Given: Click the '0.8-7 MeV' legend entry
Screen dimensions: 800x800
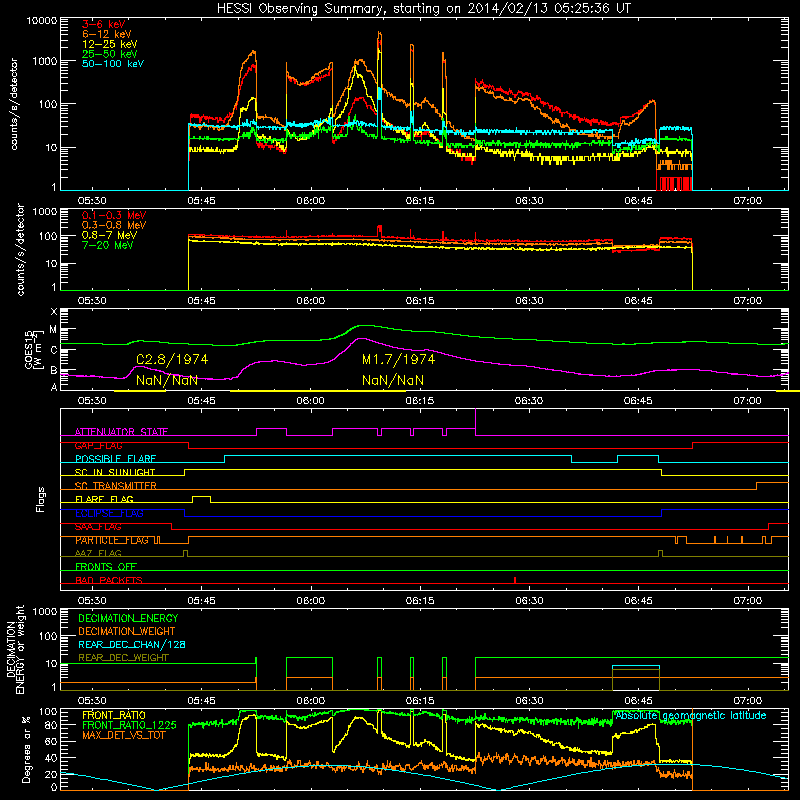Looking at the screenshot, I should pyautogui.click(x=109, y=235).
